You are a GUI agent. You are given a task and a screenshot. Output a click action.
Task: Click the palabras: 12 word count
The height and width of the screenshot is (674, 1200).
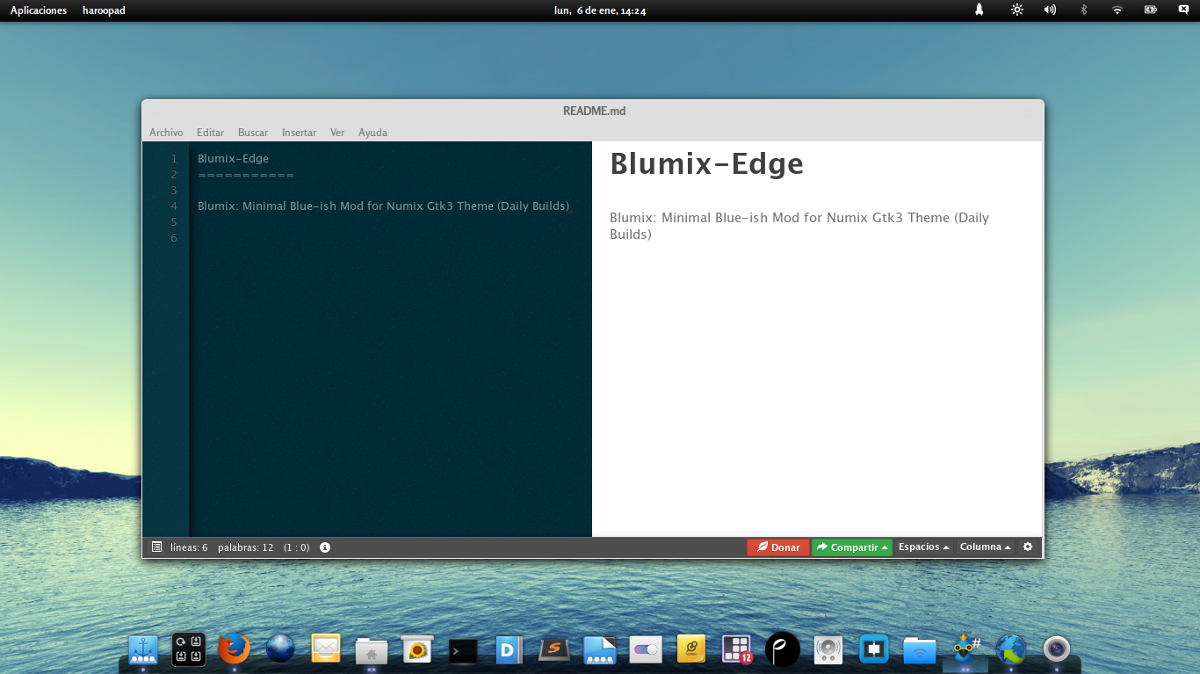tap(246, 547)
